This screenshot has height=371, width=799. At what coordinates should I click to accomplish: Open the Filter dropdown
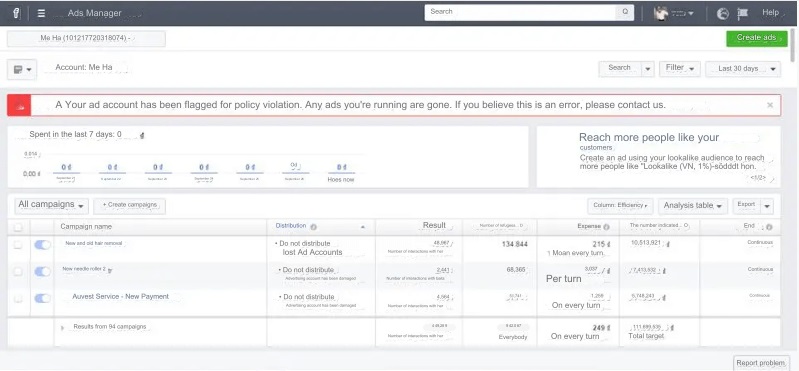(680, 69)
